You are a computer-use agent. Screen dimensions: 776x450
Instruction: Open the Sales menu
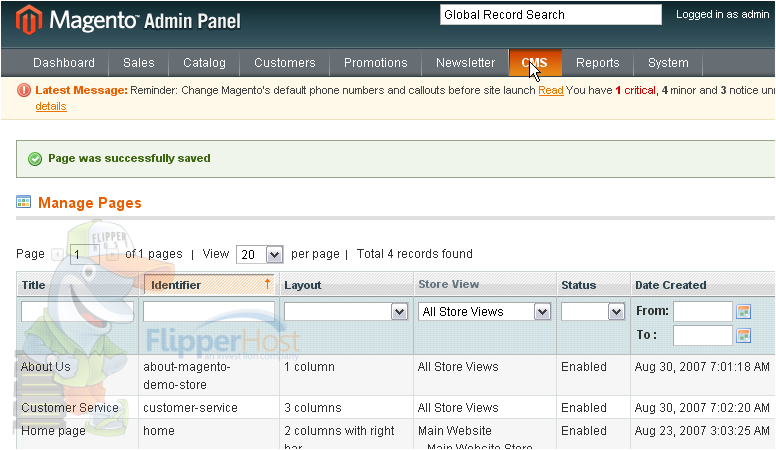click(139, 63)
